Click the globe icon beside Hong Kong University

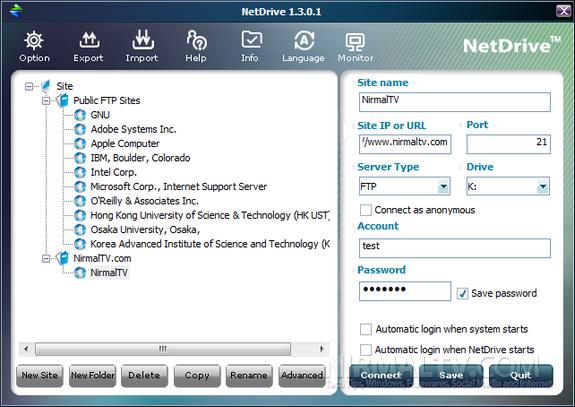point(80,215)
